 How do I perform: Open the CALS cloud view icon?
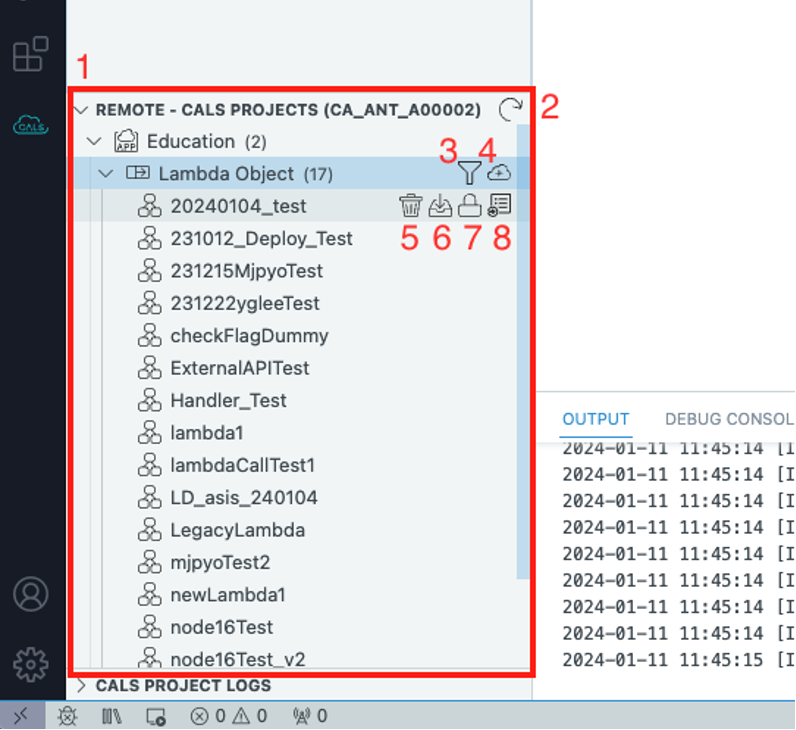point(30,125)
